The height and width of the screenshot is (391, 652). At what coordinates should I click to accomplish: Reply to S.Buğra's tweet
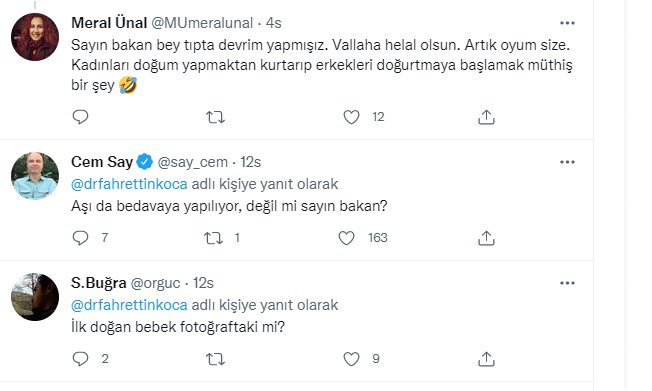pos(80,359)
